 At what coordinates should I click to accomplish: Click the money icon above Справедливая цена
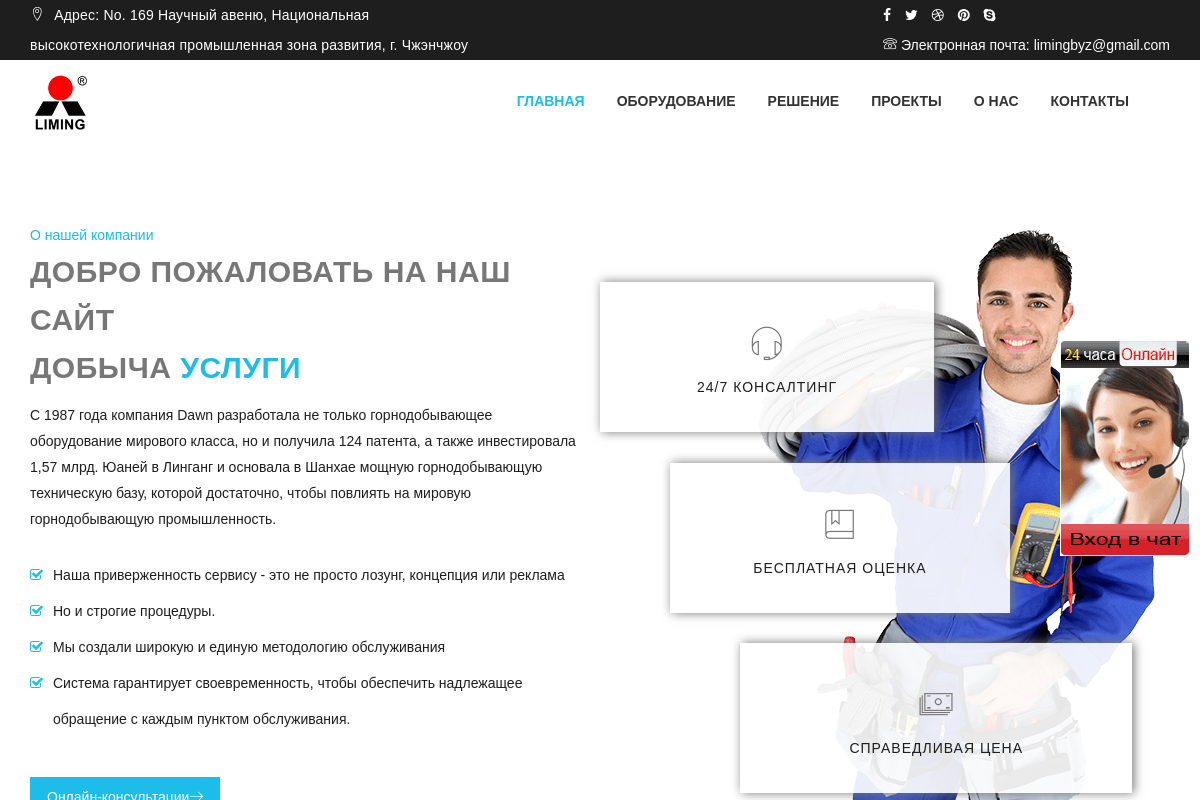(x=936, y=704)
